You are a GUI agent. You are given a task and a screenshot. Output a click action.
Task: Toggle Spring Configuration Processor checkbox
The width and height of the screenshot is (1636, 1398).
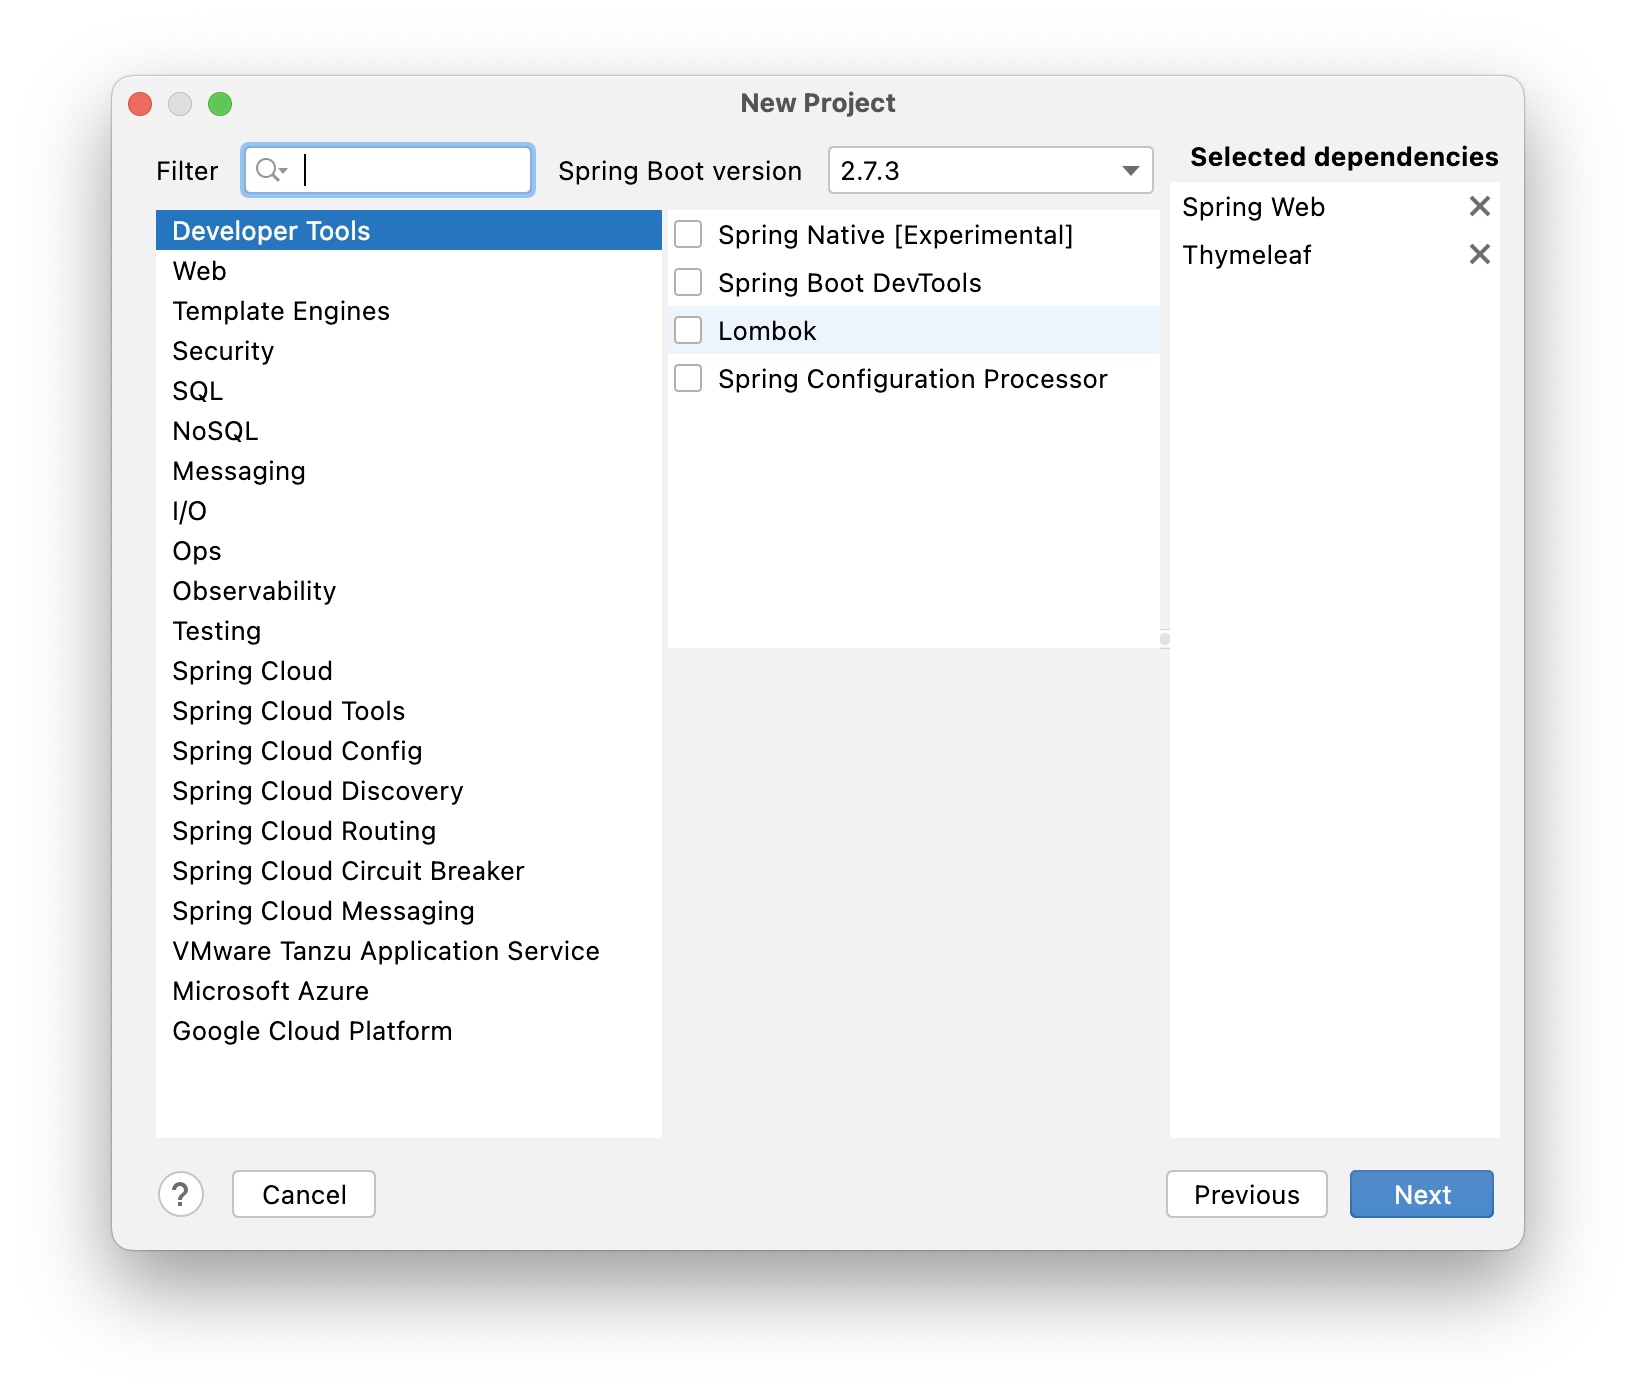[688, 379]
